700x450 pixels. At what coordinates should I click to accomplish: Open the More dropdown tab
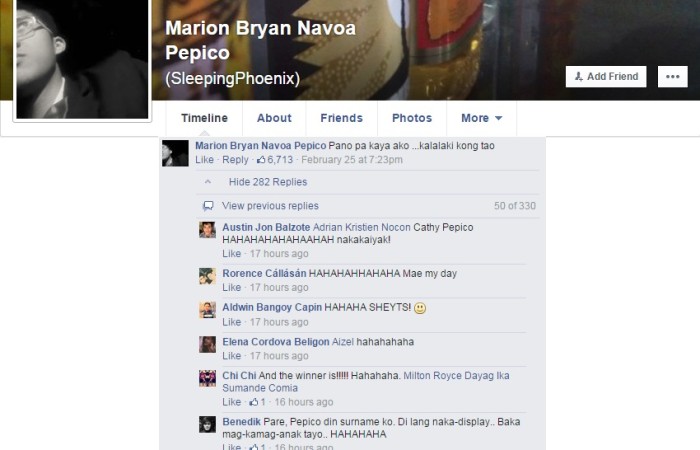(481, 118)
